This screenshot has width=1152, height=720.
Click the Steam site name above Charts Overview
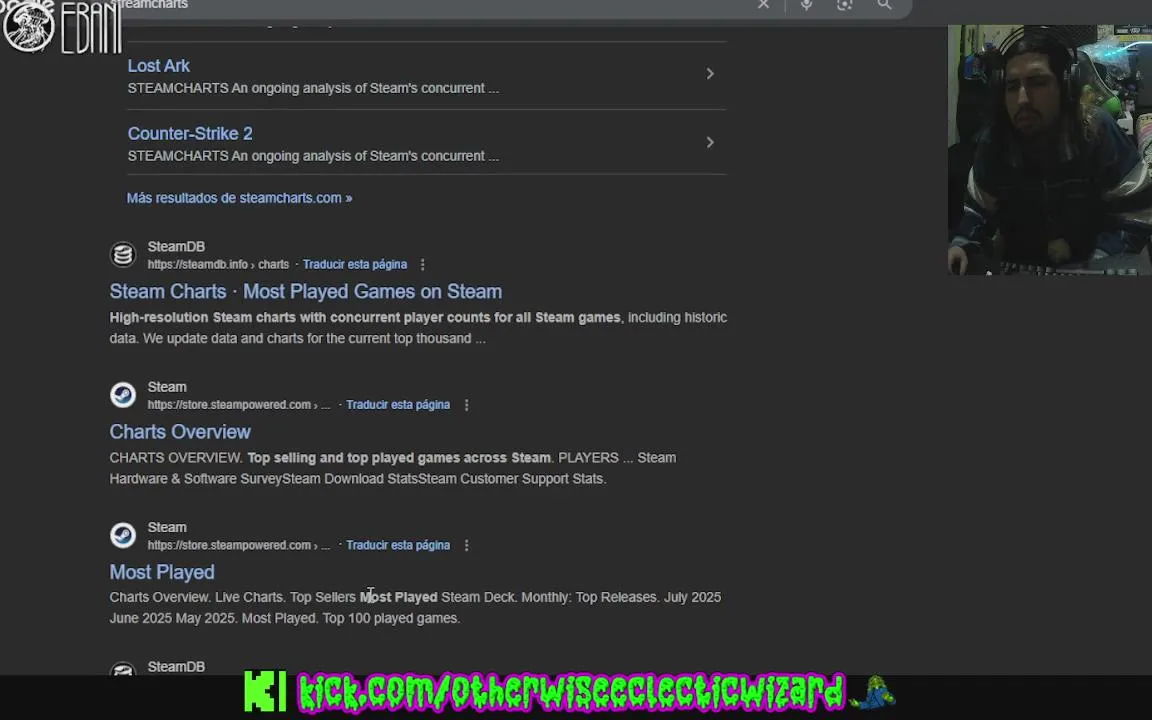pos(167,387)
